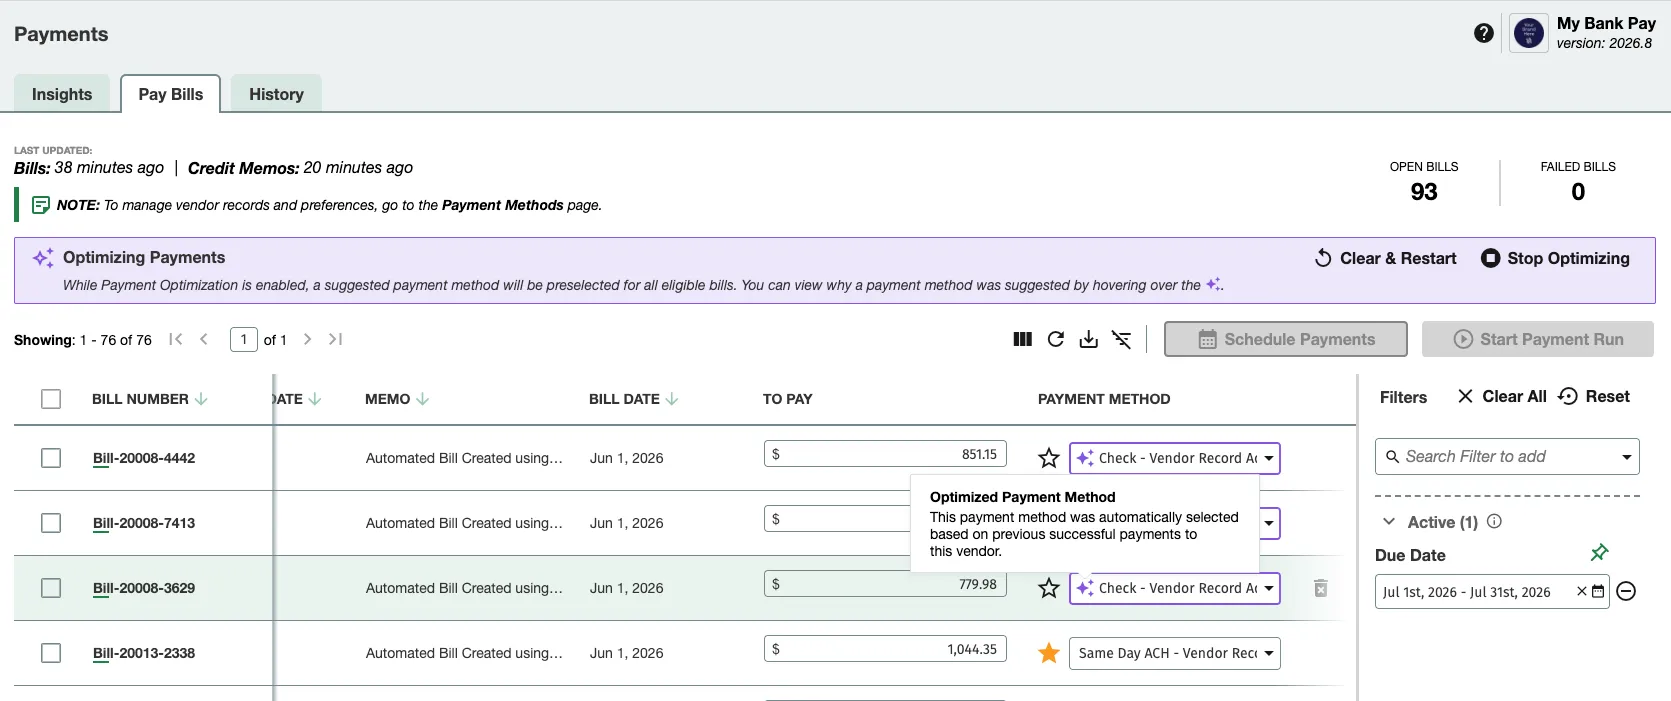Favorite payment method for Bill-20008-4442
Image resolution: width=1671 pixels, height=701 pixels.
click(x=1049, y=458)
